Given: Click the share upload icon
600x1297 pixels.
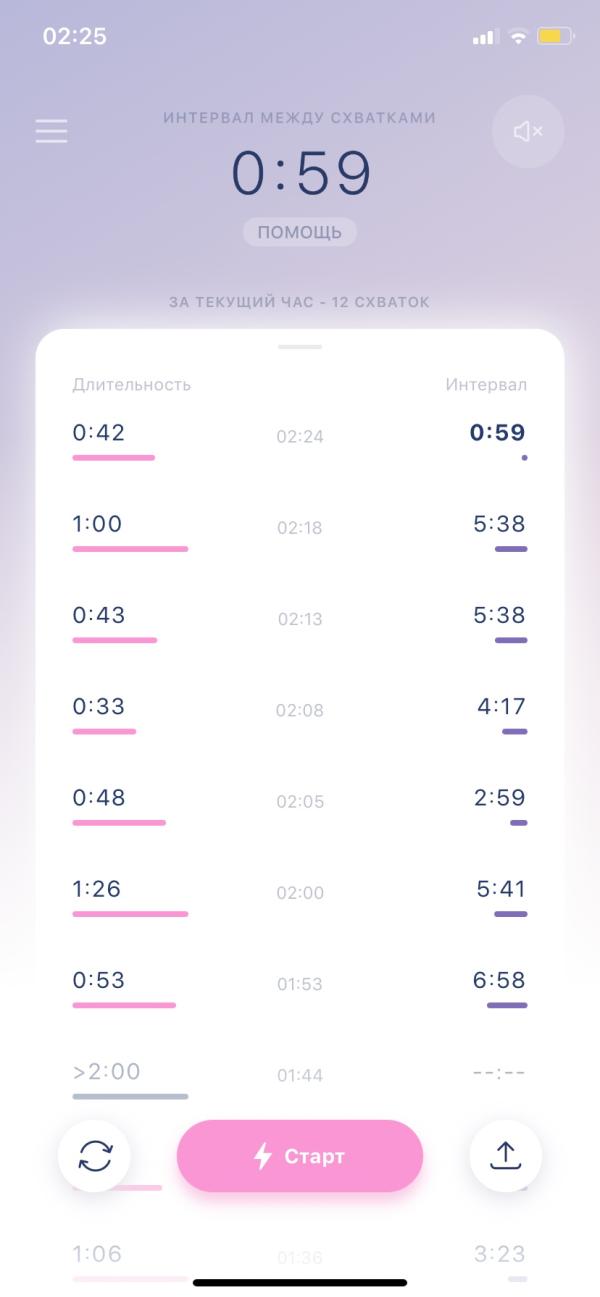Looking at the screenshot, I should 506,1156.
